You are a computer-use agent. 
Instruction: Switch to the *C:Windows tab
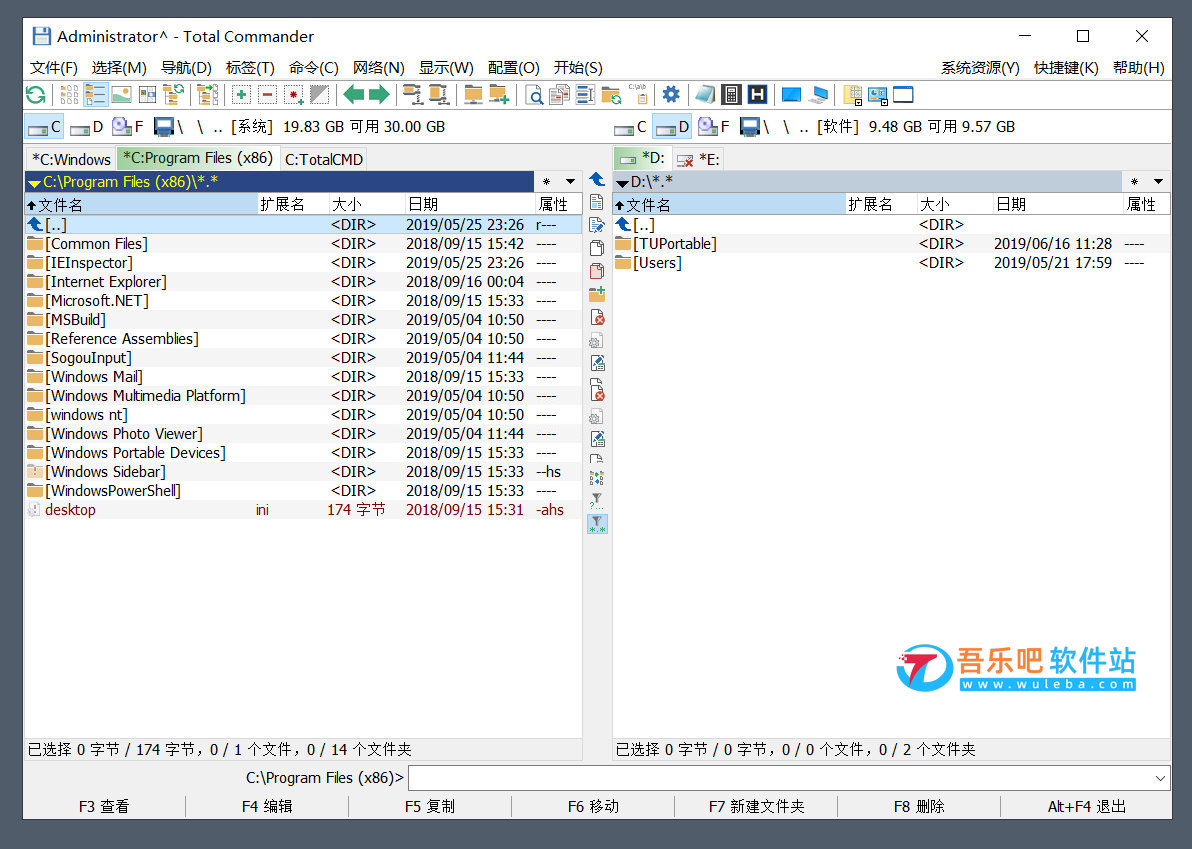(x=71, y=160)
